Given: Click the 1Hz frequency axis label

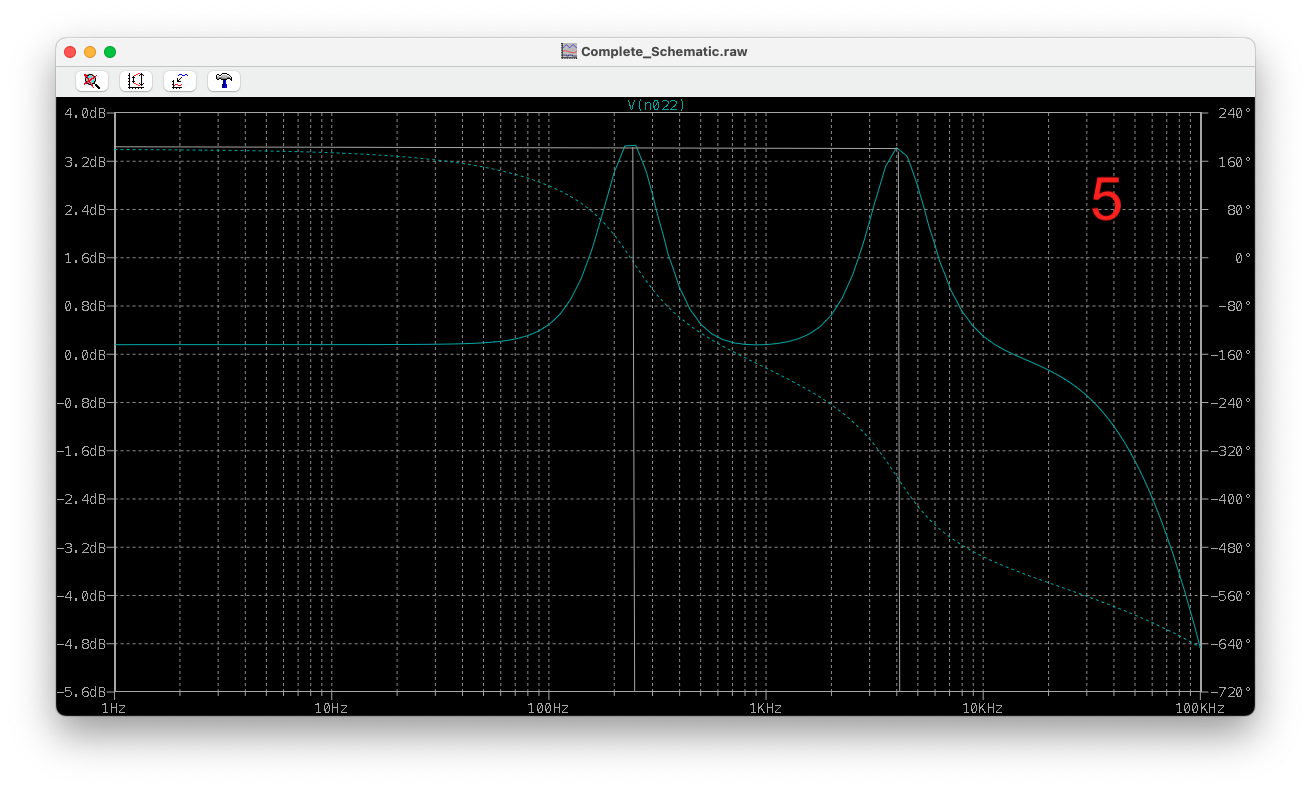Looking at the screenshot, I should click(115, 708).
